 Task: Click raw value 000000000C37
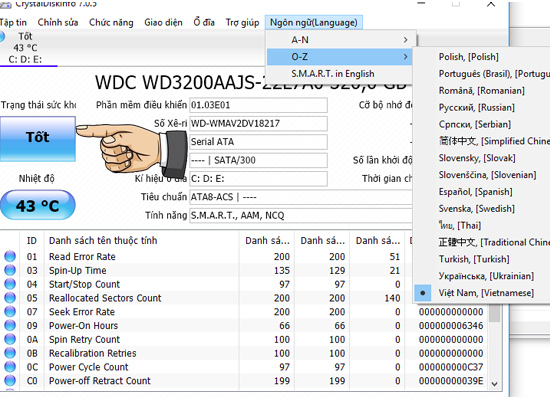click(451, 367)
